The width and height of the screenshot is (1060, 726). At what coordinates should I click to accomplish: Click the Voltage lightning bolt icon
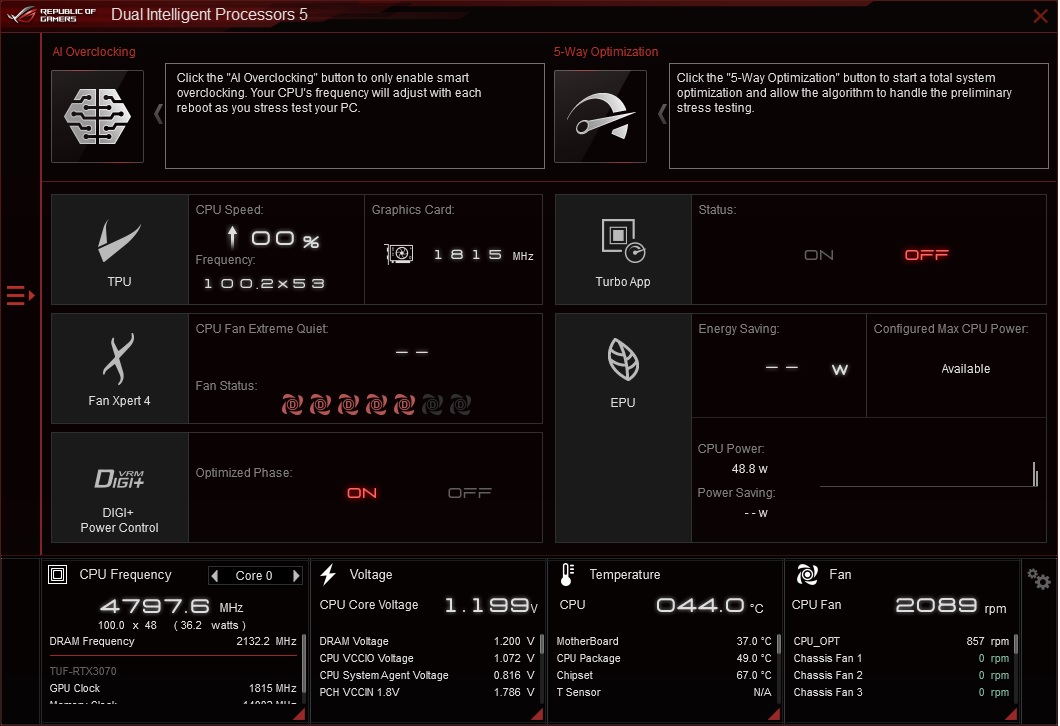tap(329, 575)
